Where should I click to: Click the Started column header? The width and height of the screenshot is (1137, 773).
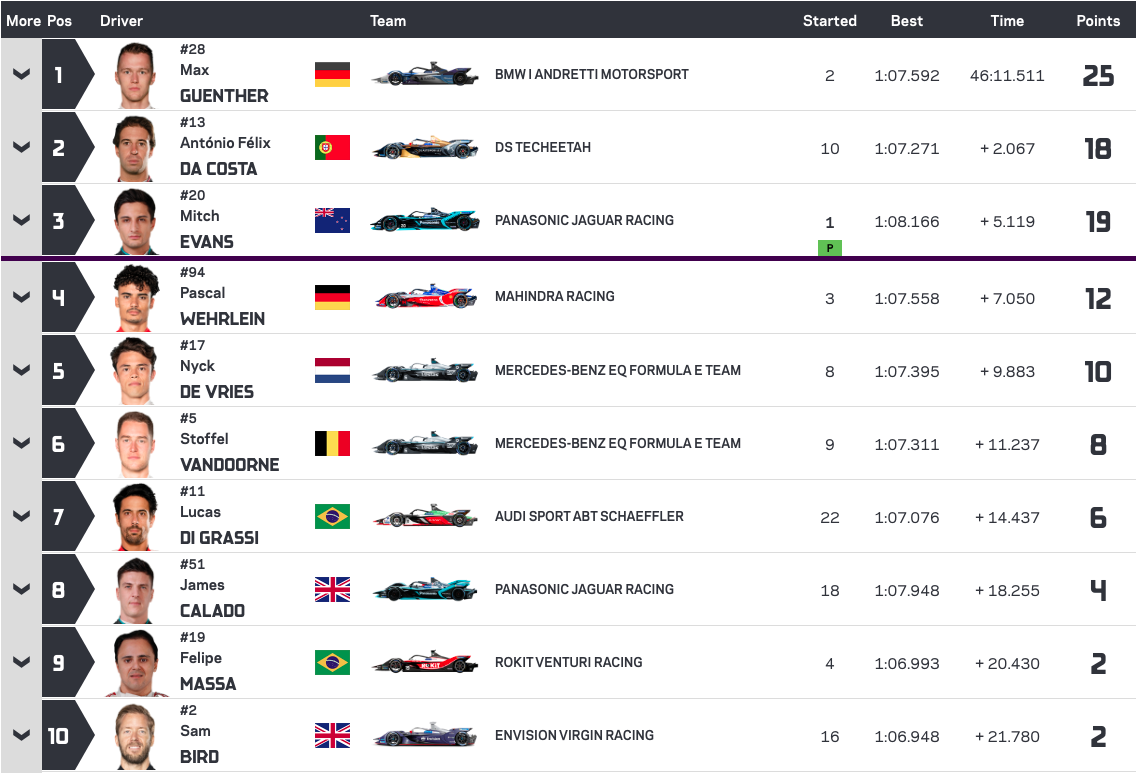[830, 20]
